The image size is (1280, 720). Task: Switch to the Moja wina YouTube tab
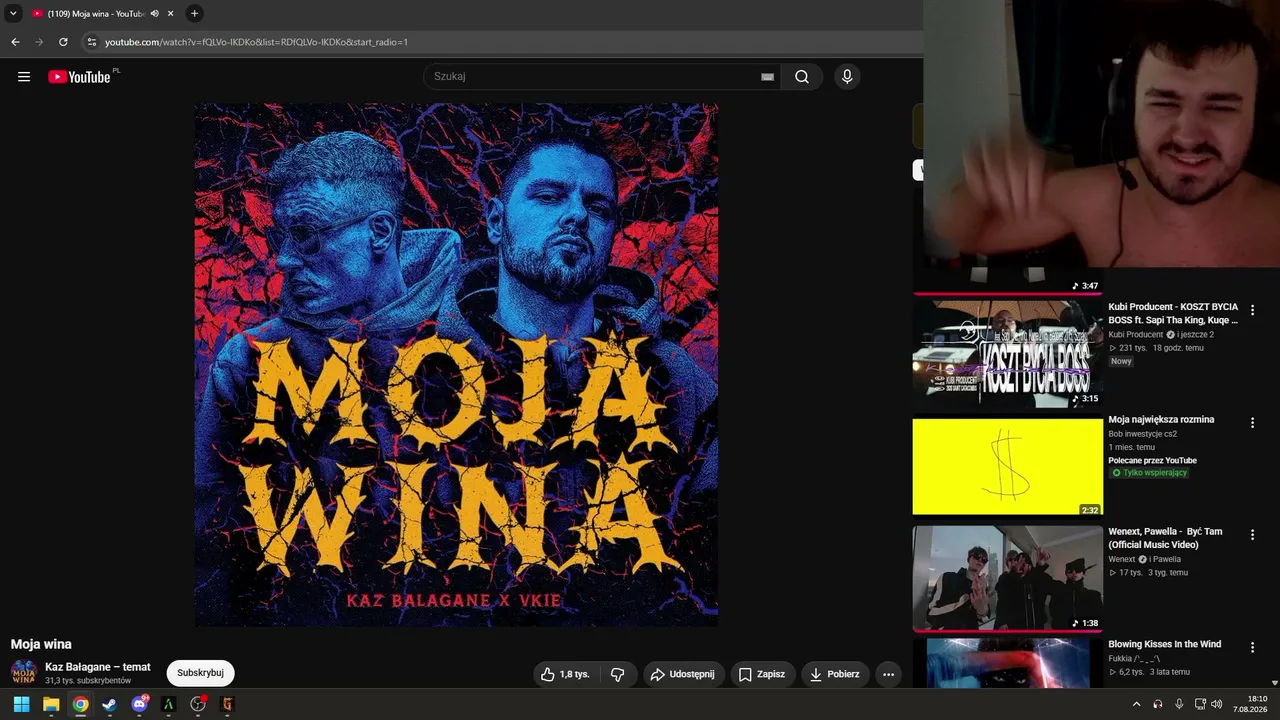pyautogui.click(x=96, y=14)
